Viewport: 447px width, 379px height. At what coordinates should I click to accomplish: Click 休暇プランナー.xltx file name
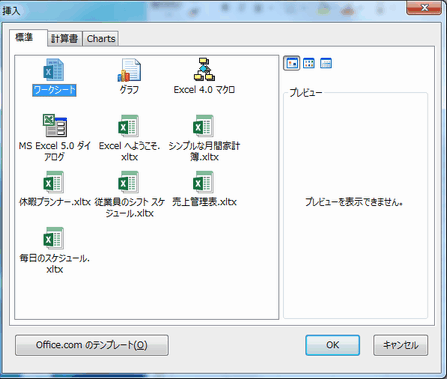(x=55, y=202)
